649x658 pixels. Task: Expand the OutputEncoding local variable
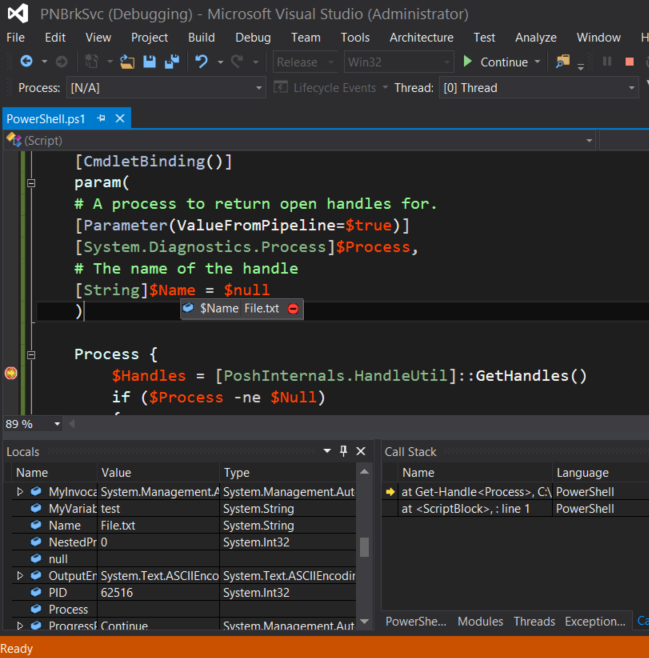tap(19, 575)
